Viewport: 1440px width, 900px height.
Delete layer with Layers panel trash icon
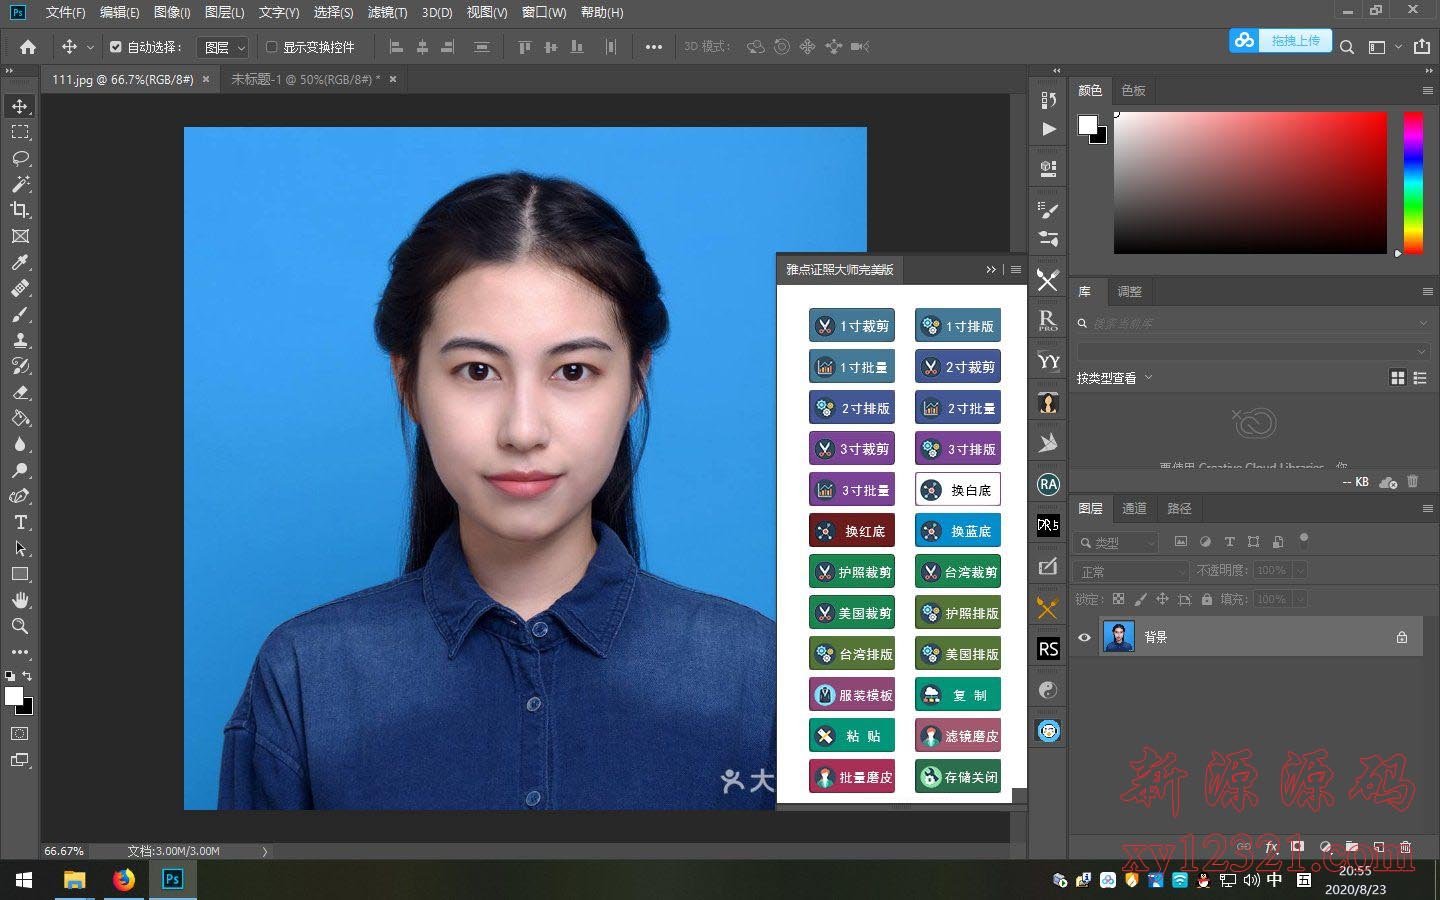(1405, 847)
